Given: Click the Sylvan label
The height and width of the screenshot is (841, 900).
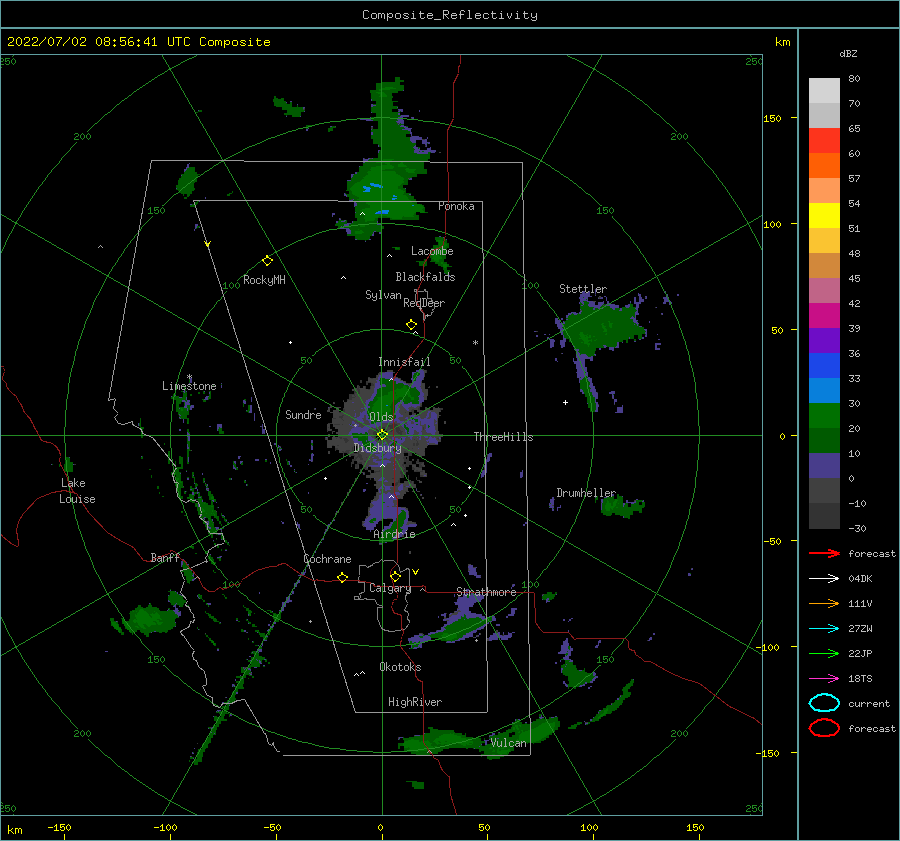Looking at the screenshot, I should tap(383, 295).
